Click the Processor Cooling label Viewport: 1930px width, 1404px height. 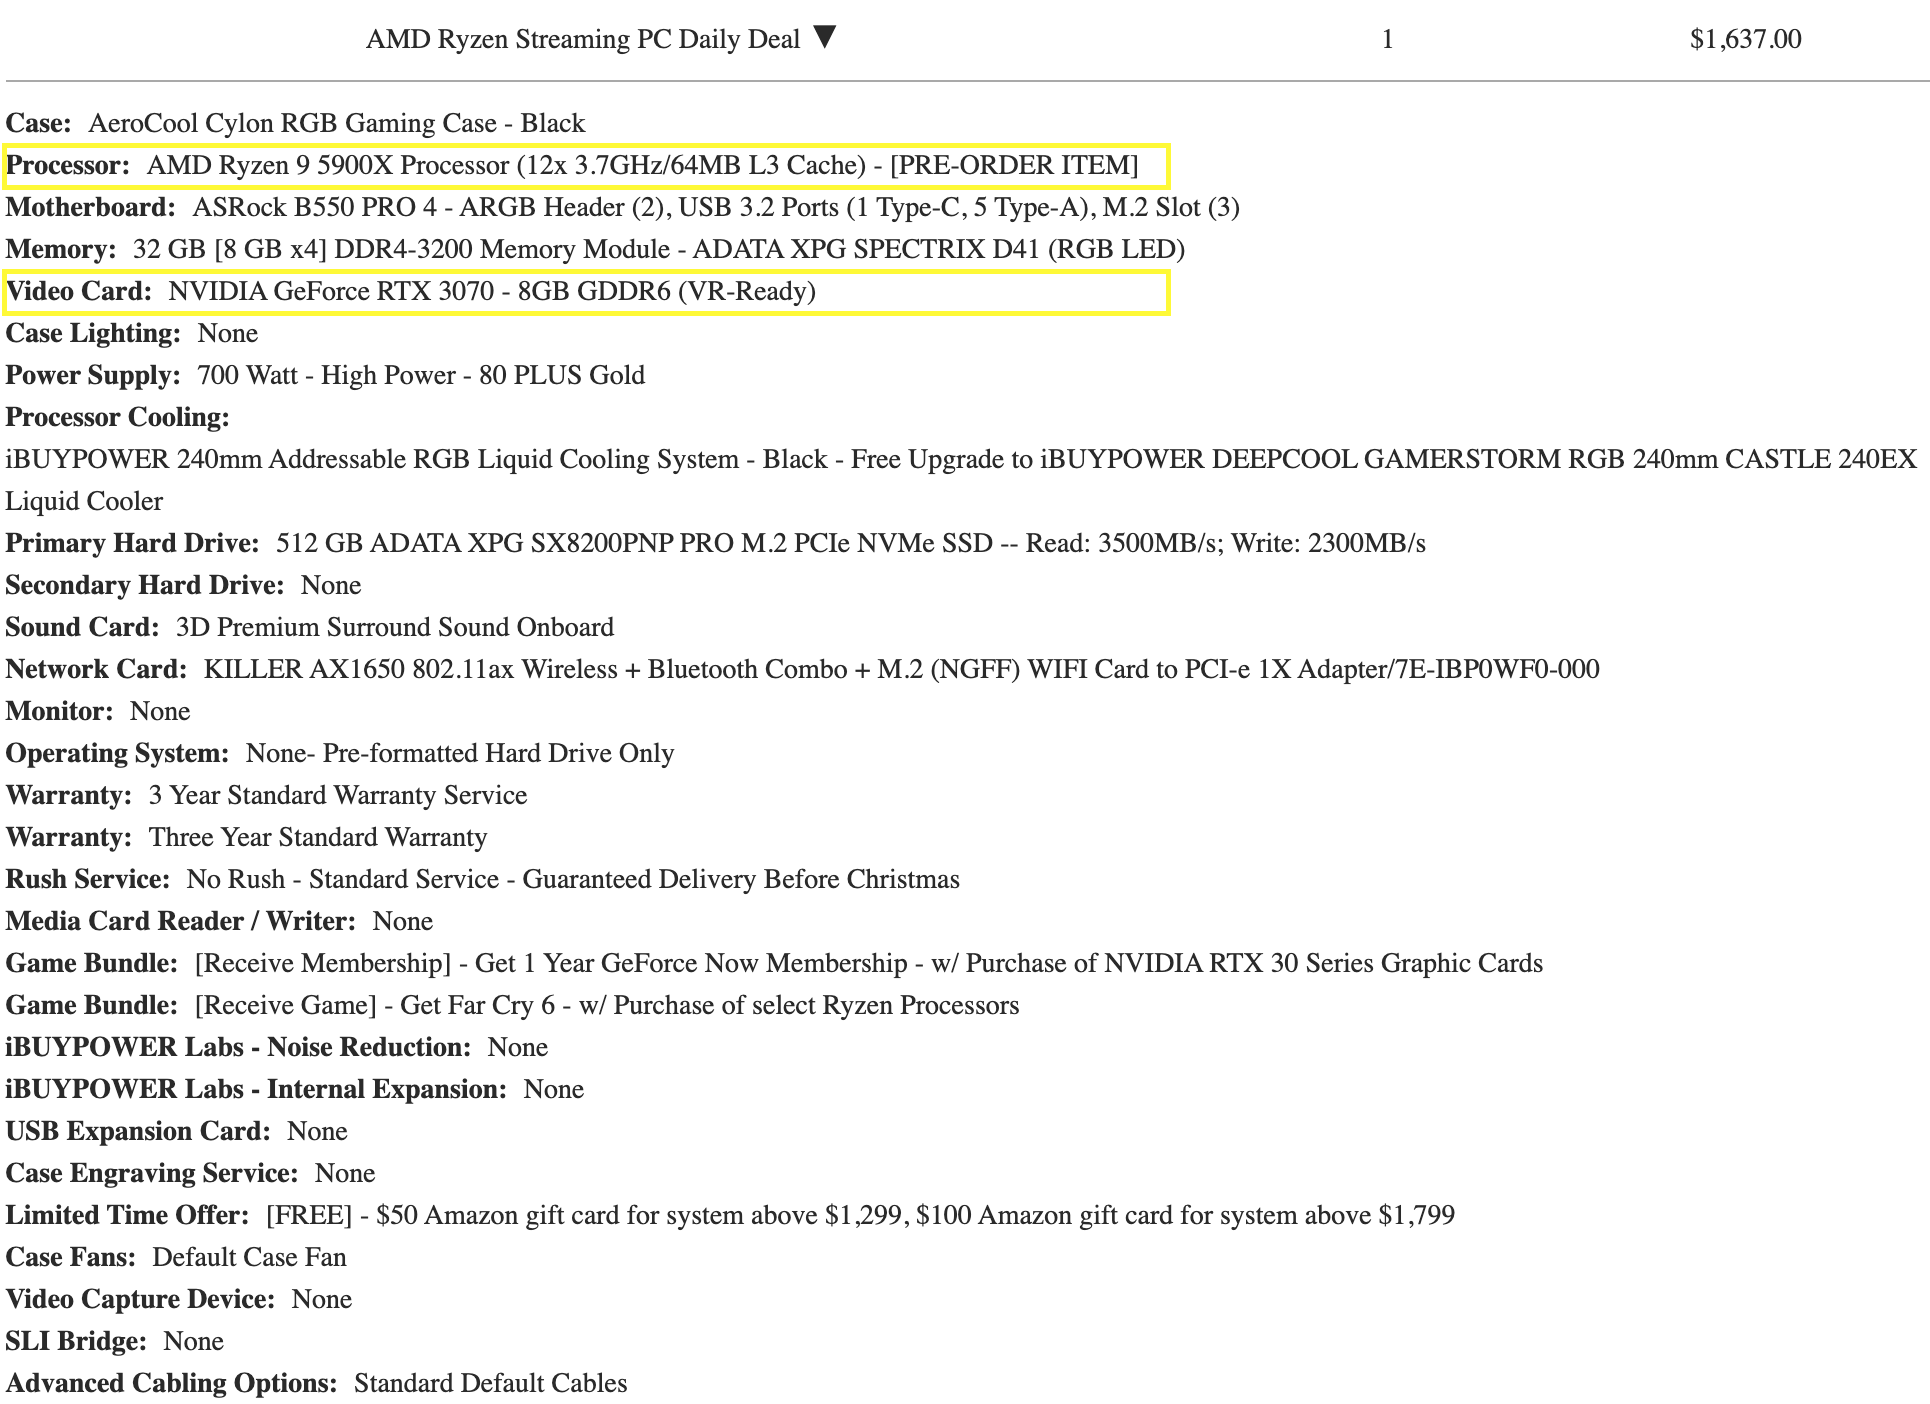117,418
